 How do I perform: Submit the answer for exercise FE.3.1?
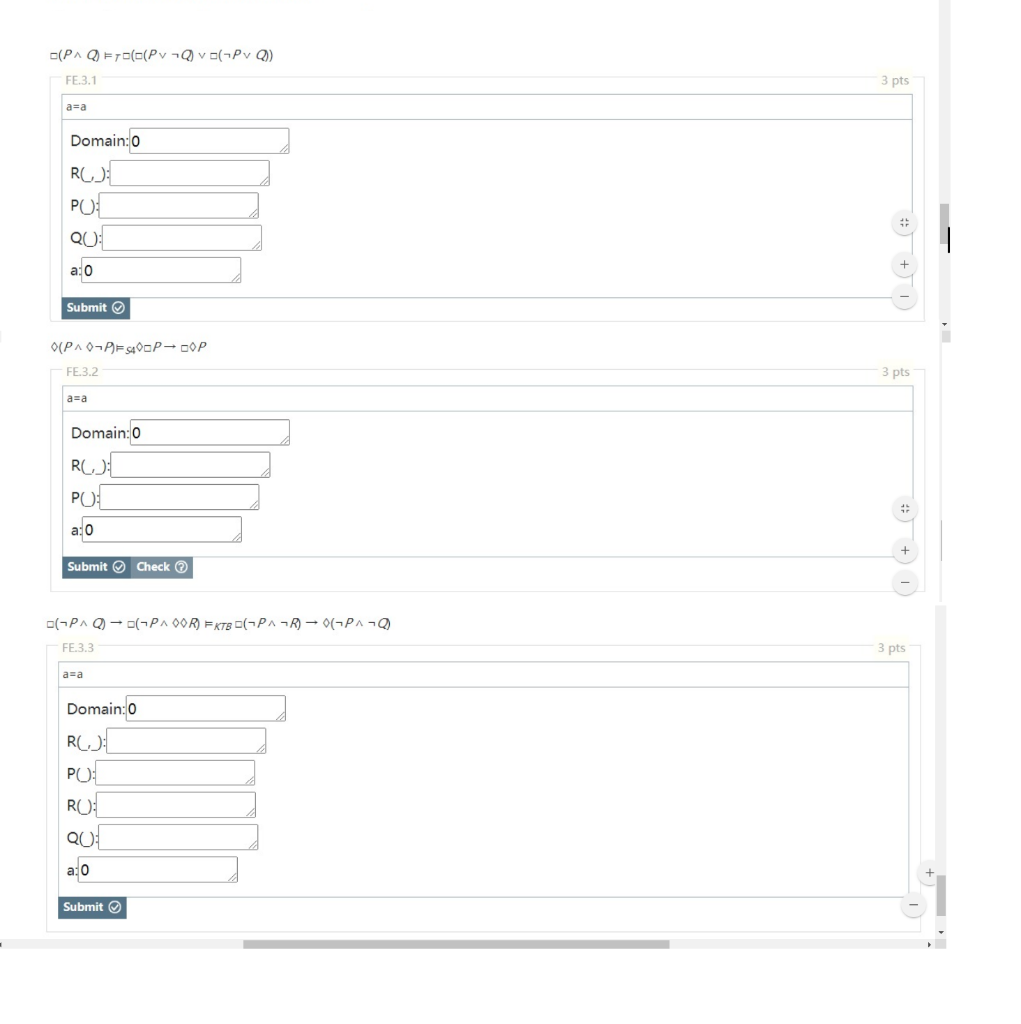tap(95, 308)
